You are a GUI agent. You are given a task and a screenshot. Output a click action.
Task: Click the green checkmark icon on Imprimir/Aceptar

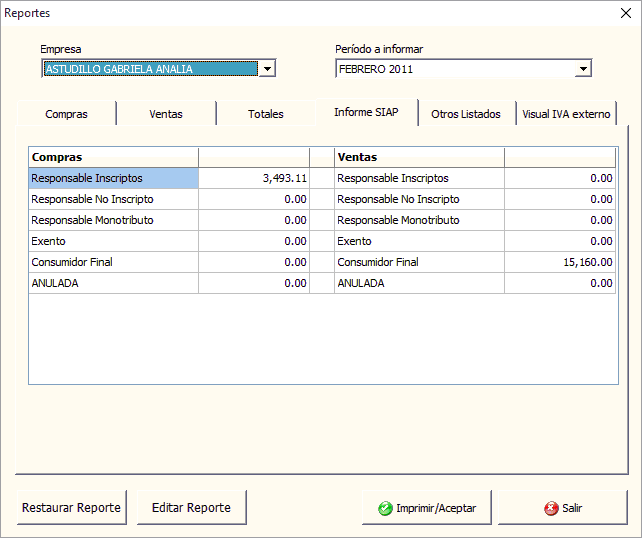(385, 508)
